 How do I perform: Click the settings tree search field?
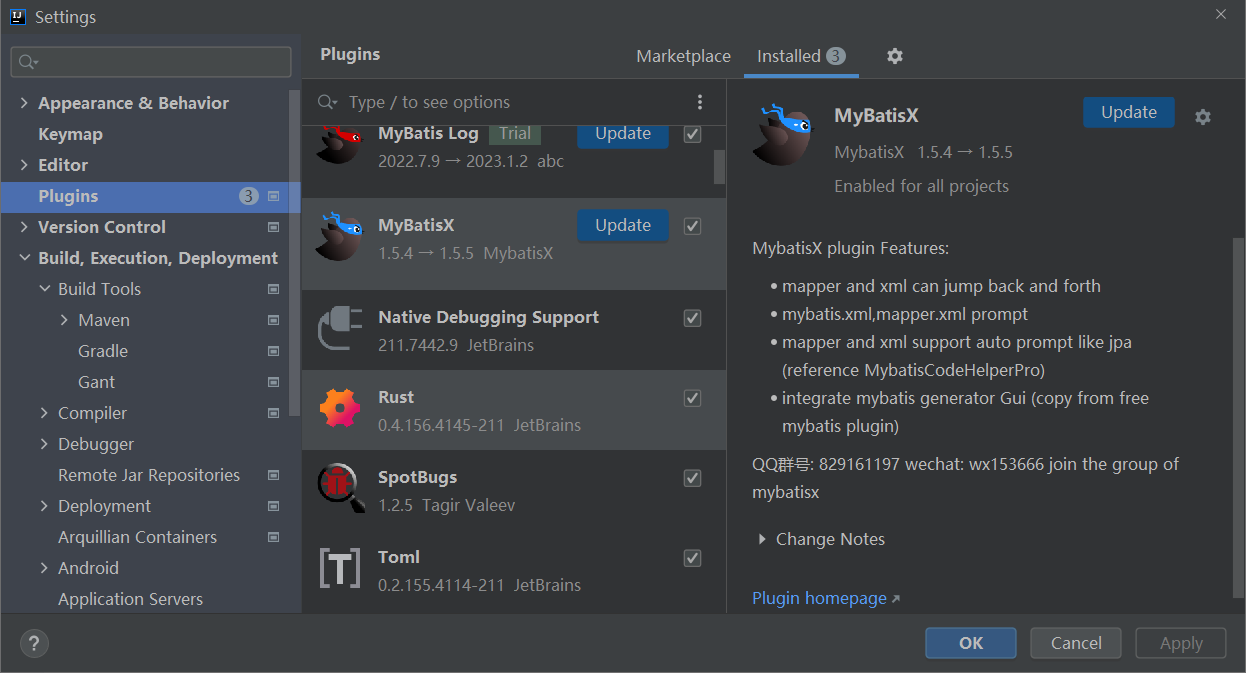tap(151, 62)
